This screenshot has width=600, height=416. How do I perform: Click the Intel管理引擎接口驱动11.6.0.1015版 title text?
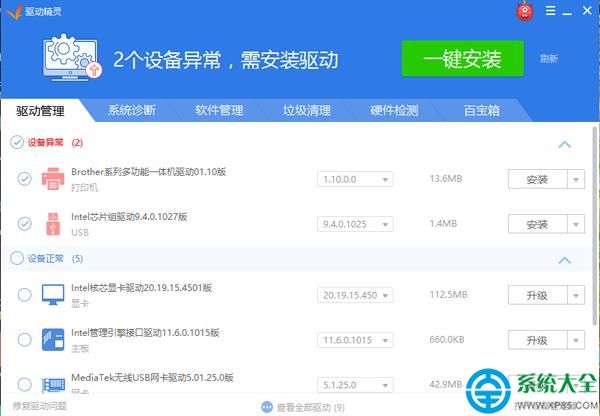[x=145, y=332]
